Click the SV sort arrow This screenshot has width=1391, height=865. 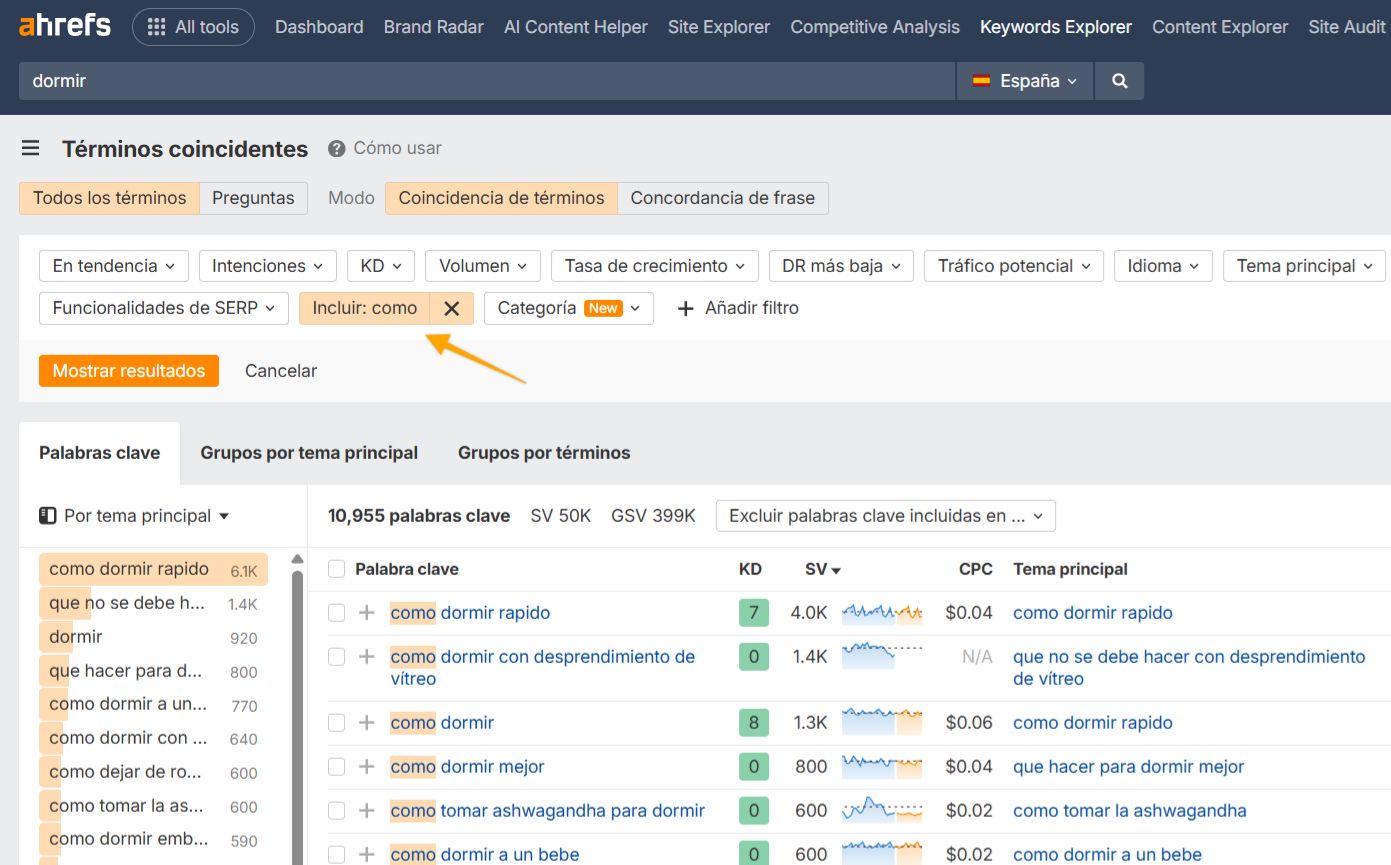[x=836, y=569]
